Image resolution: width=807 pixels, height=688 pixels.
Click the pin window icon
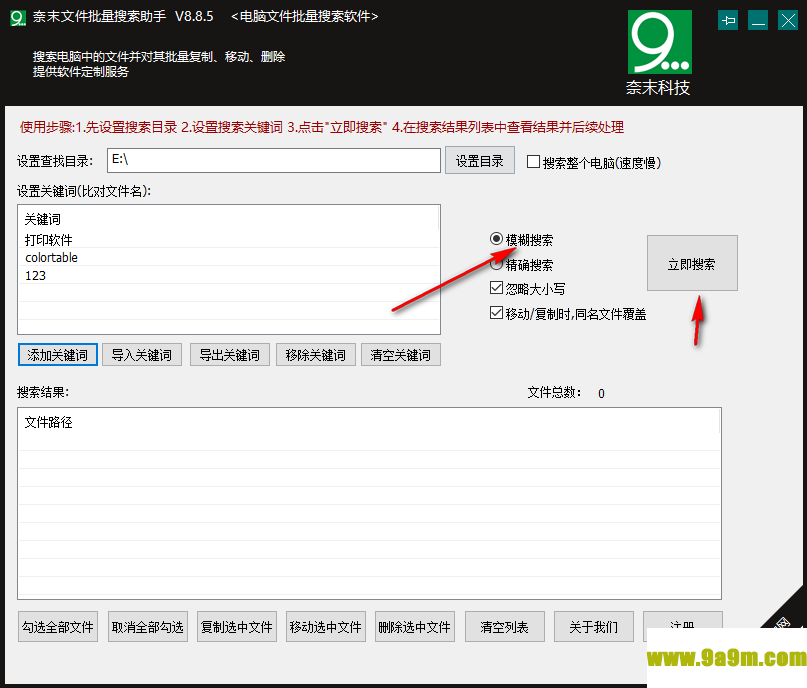coord(728,21)
